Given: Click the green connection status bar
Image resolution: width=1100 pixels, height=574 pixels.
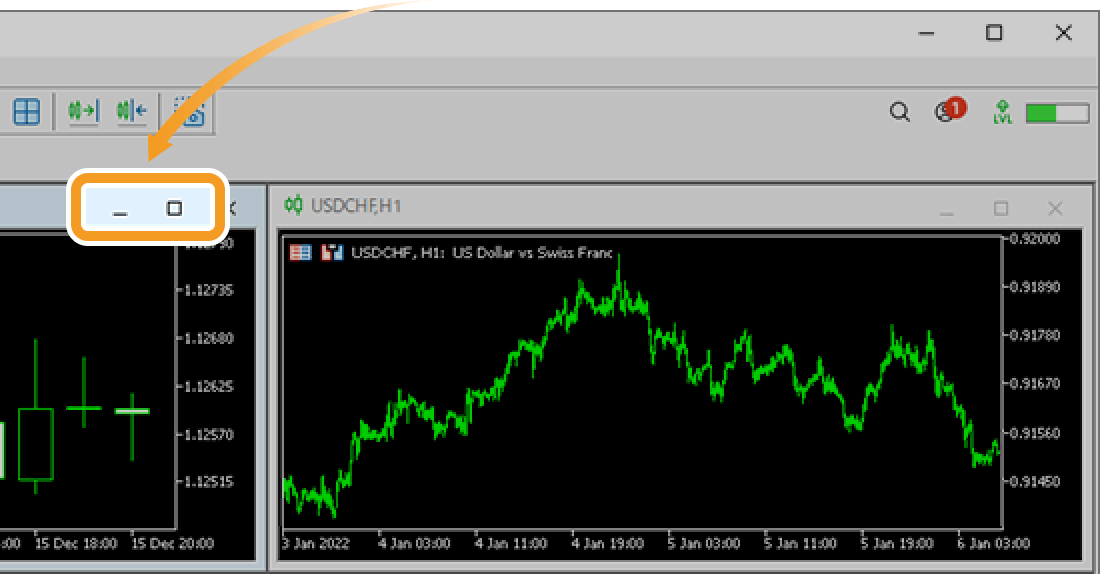Looking at the screenshot, I should click(x=1056, y=112).
